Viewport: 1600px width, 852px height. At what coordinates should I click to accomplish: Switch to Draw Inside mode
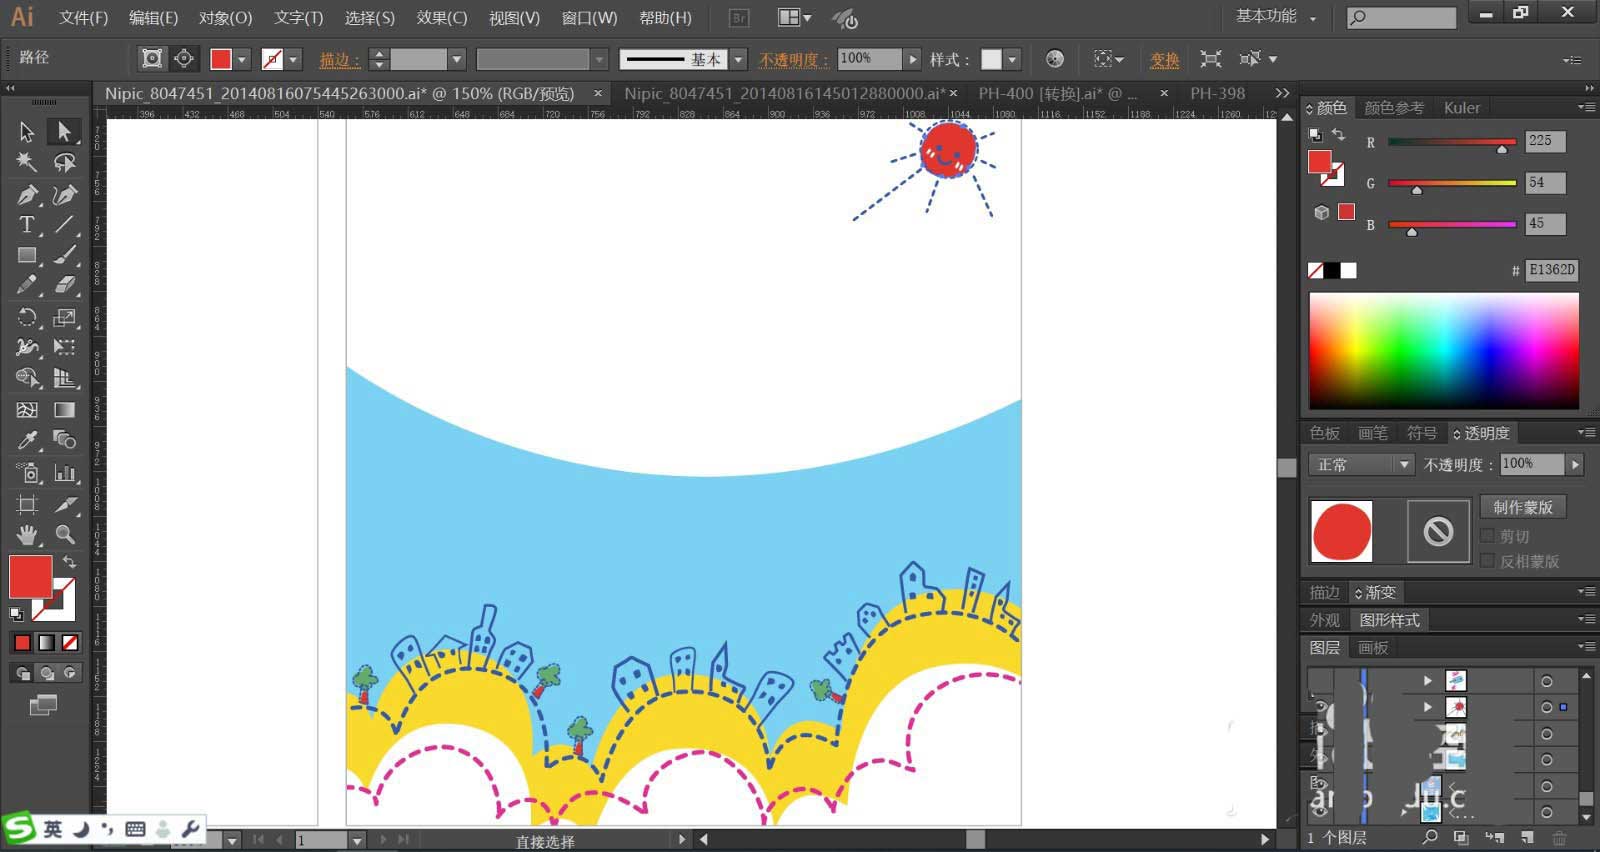tap(70, 673)
